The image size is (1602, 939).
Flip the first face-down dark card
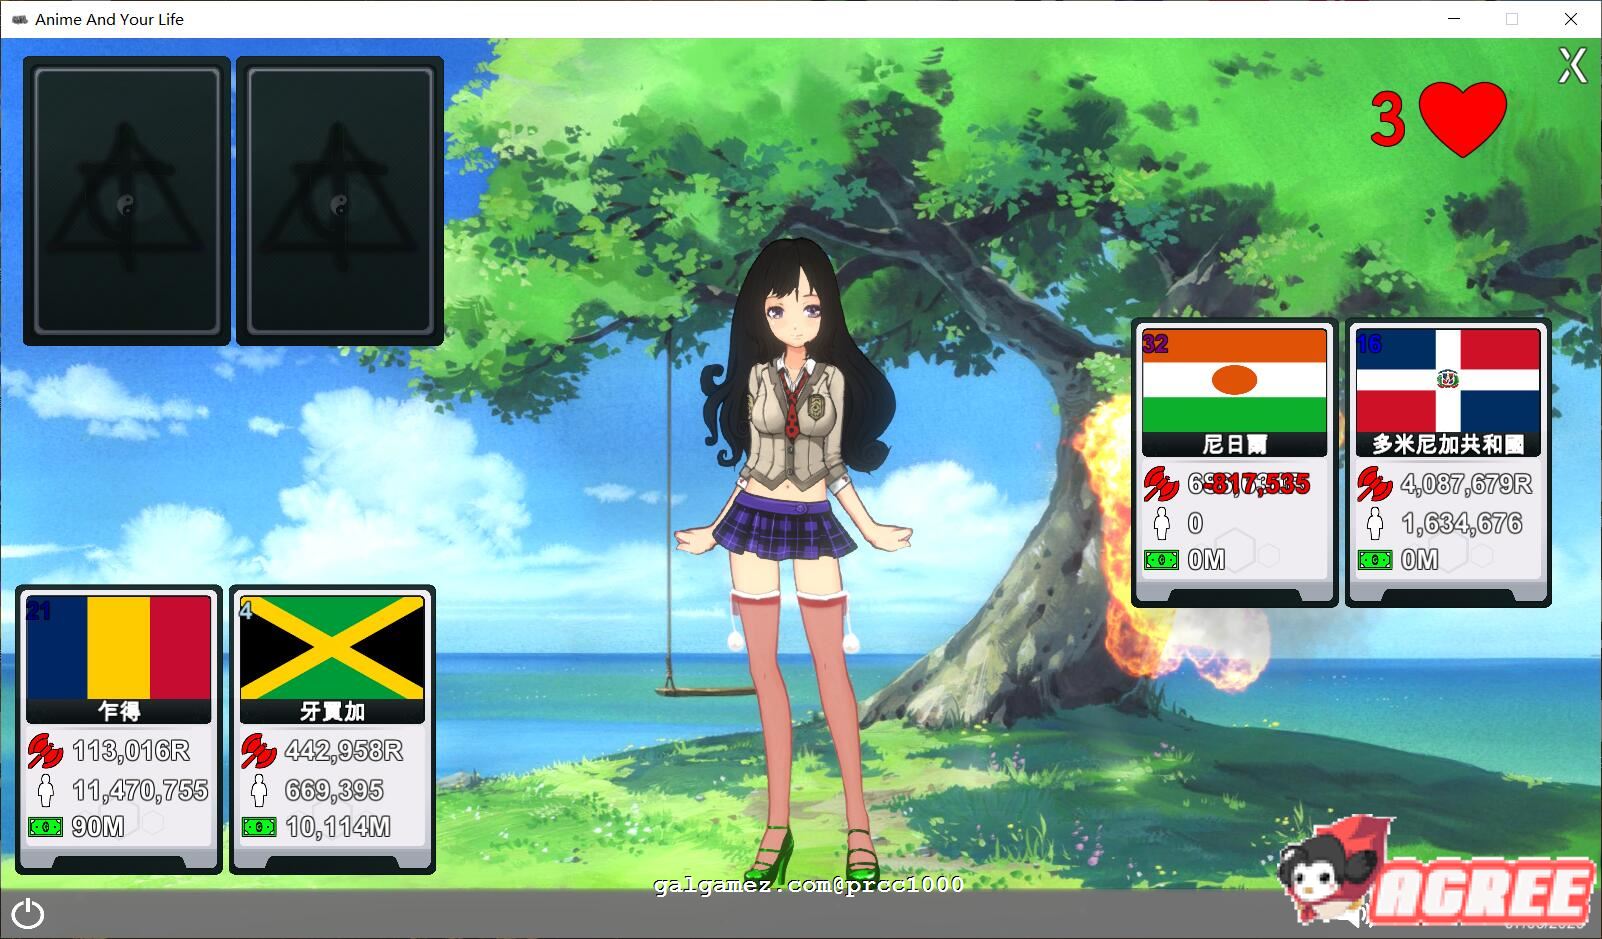(127, 201)
